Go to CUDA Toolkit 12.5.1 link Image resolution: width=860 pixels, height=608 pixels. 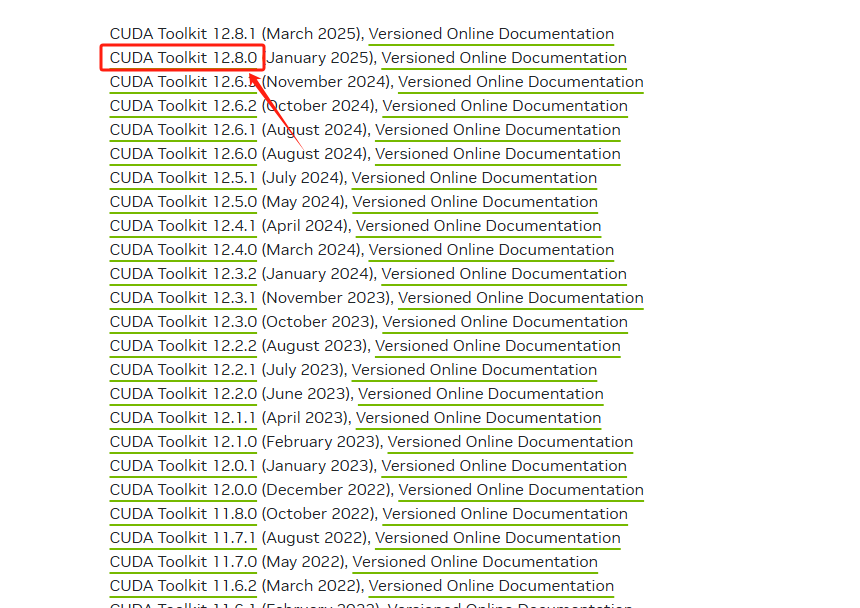(x=183, y=178)
